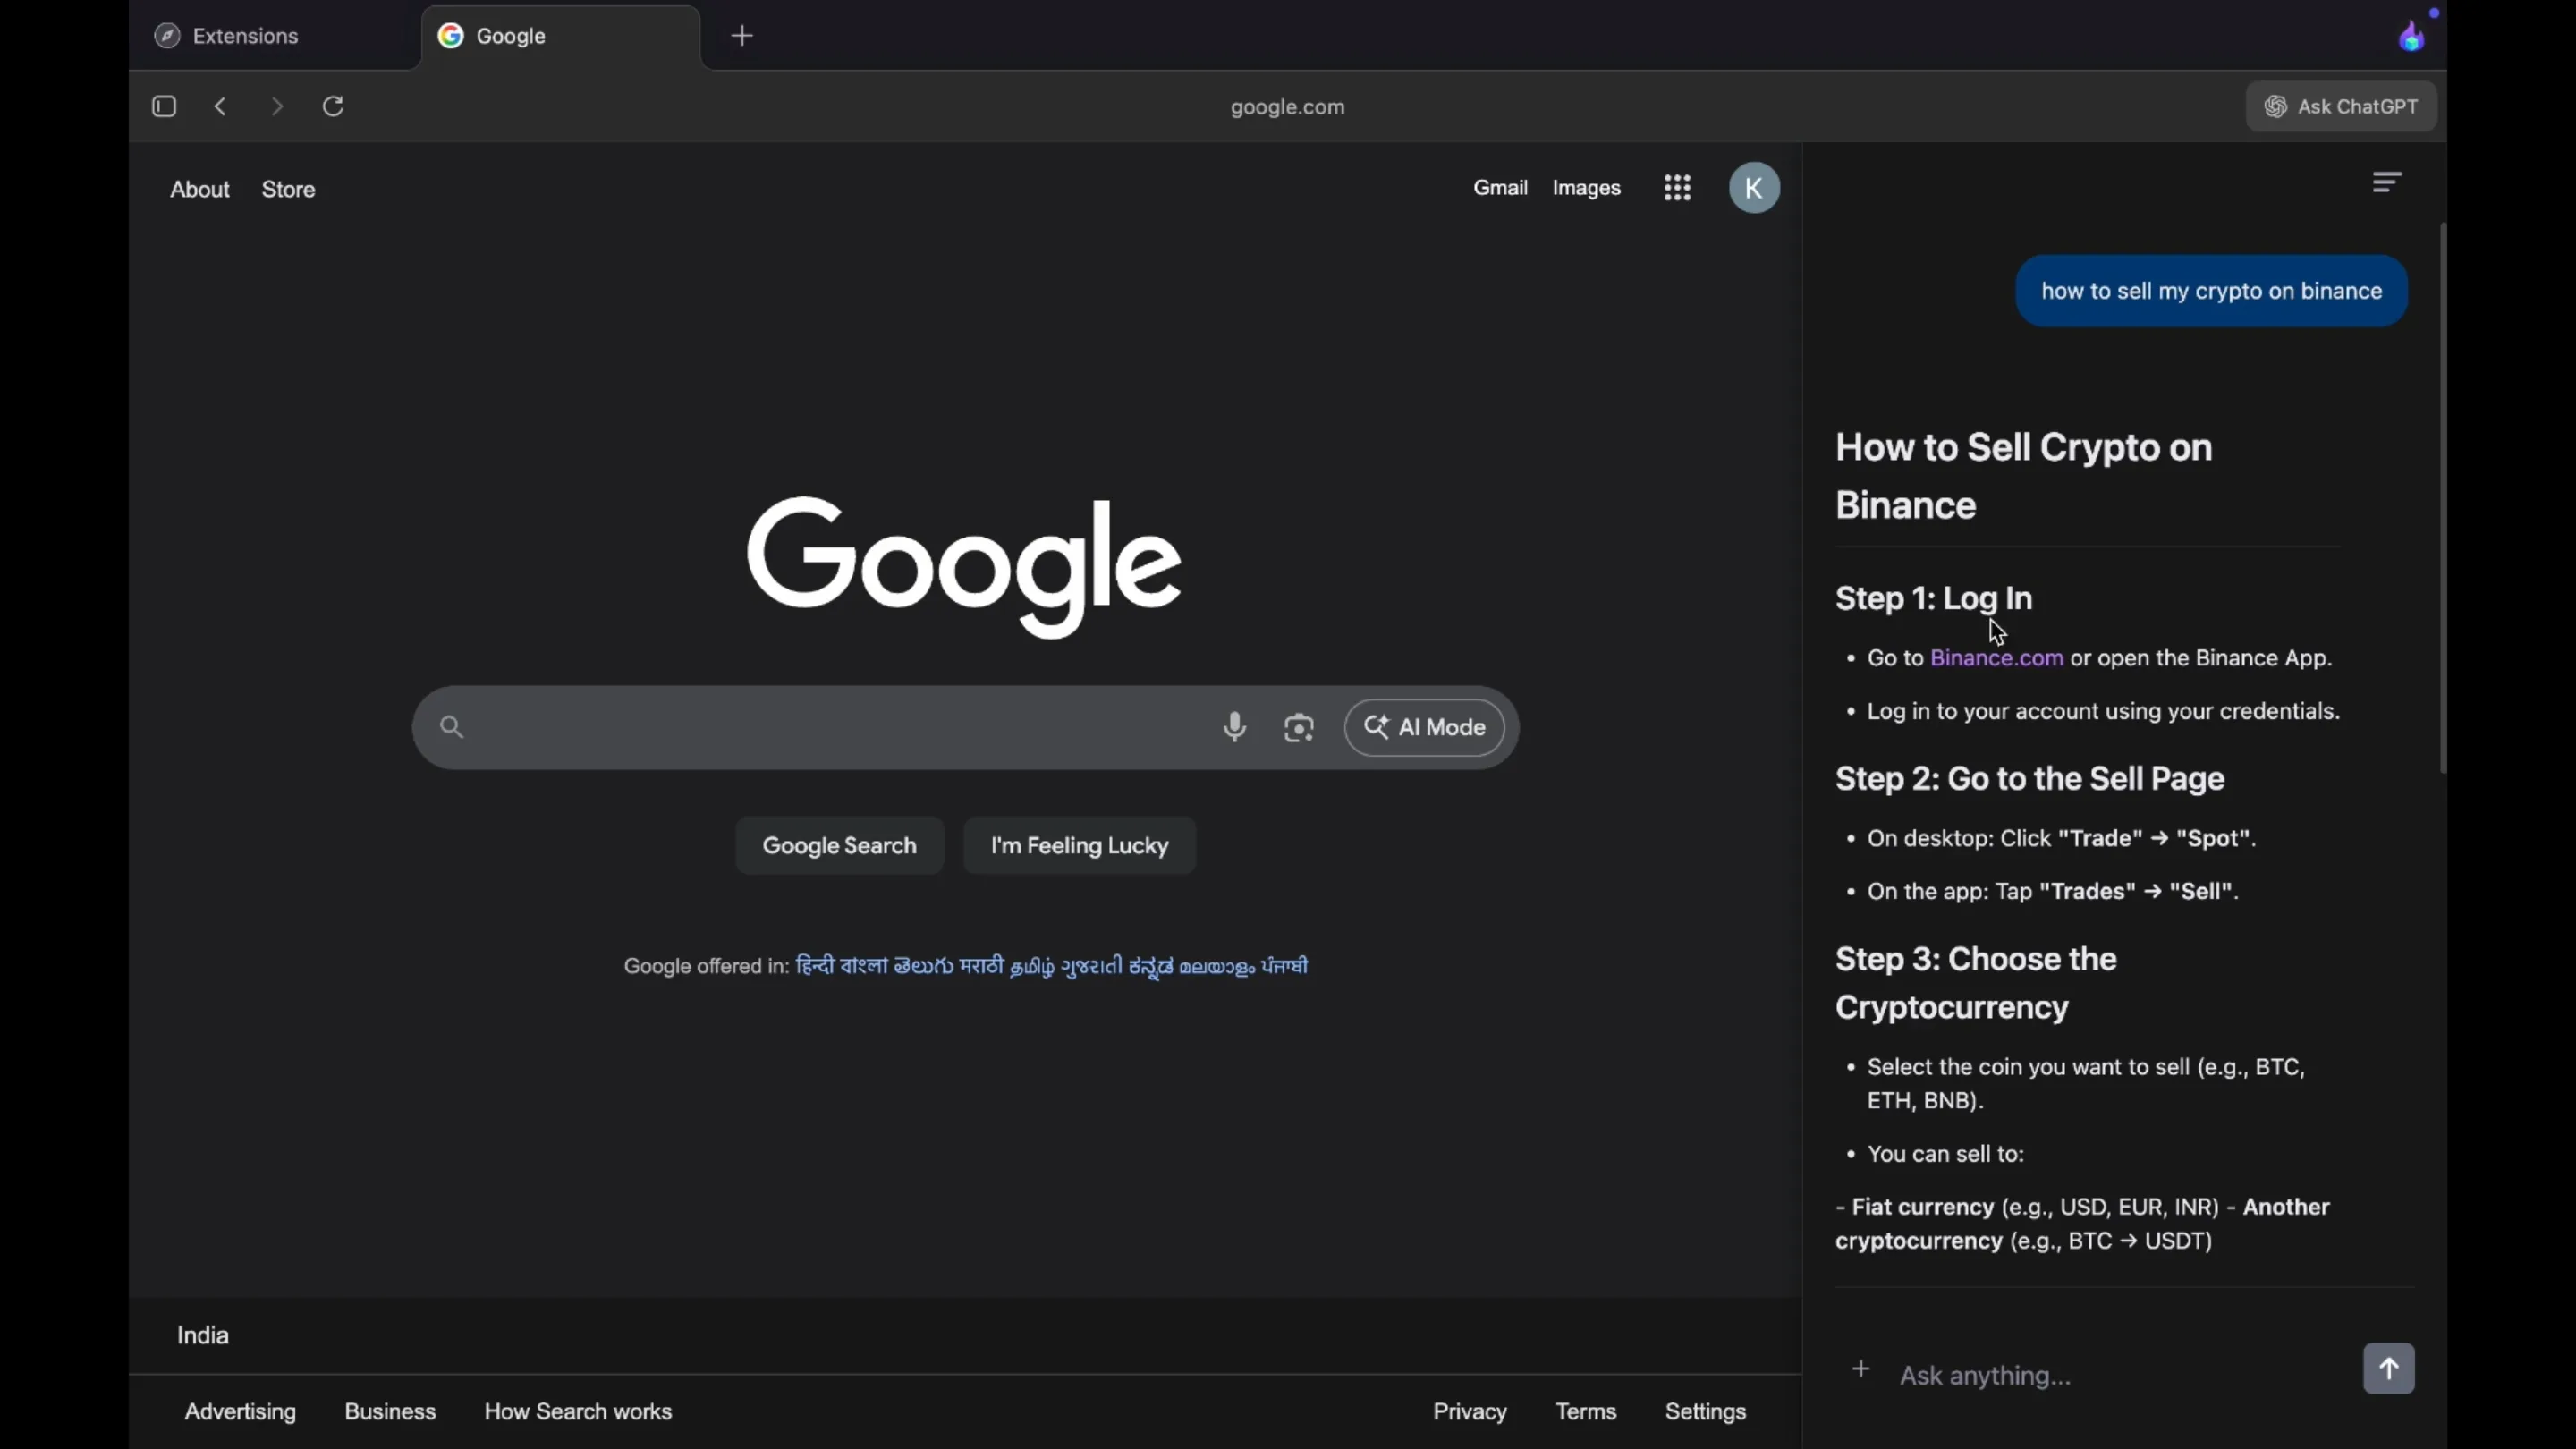The image size is (2576, 1449).
Task: Click the Google search input field
Action: pyautogui.click(x=830, y=727)
